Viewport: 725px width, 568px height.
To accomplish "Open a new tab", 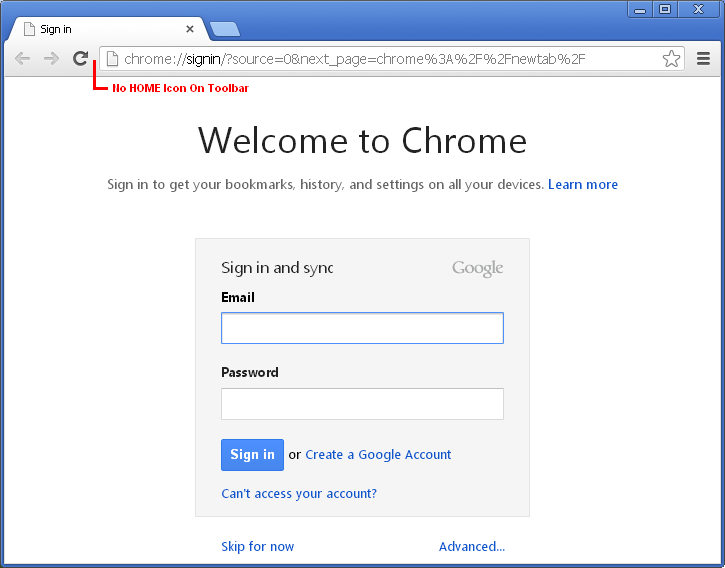I will (225, 29).
